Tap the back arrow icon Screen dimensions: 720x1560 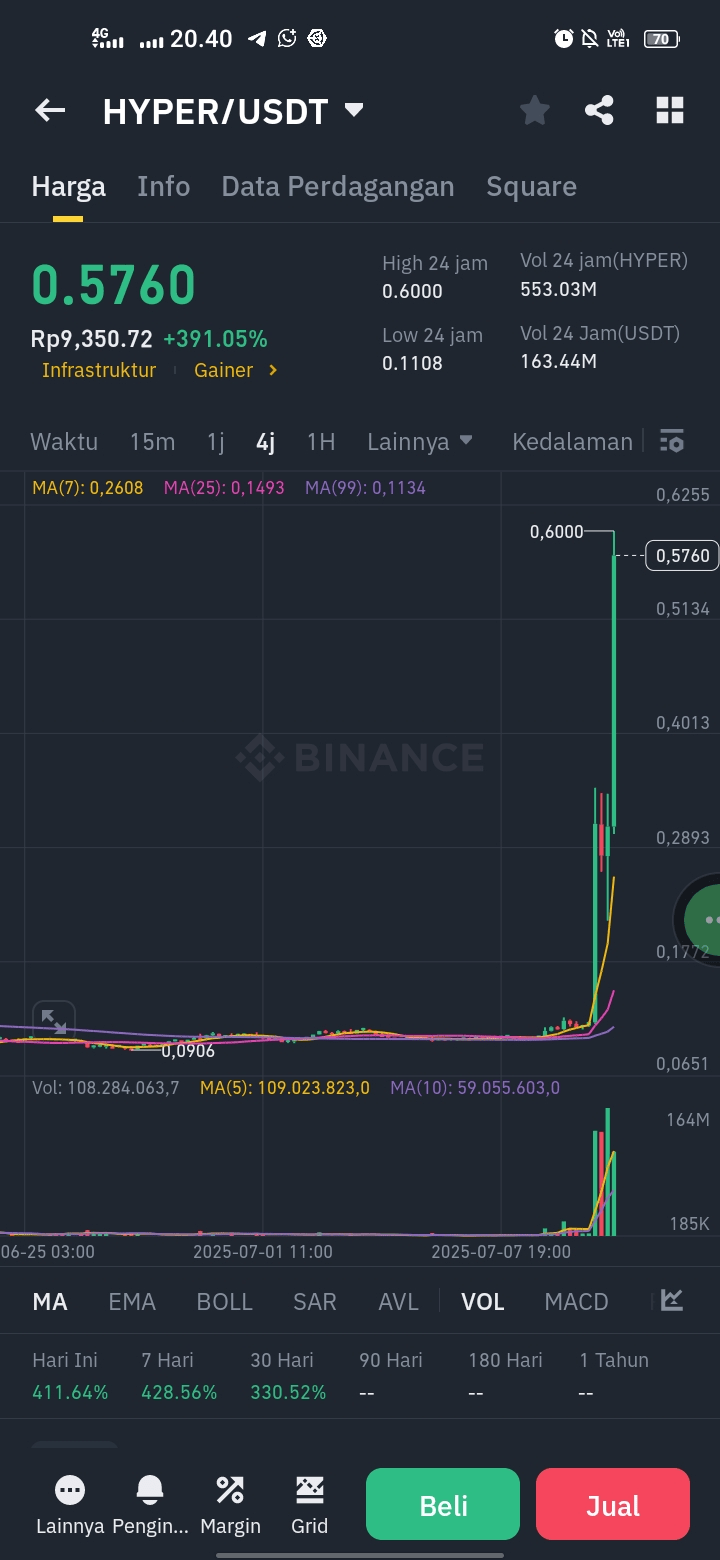point(50,111)
